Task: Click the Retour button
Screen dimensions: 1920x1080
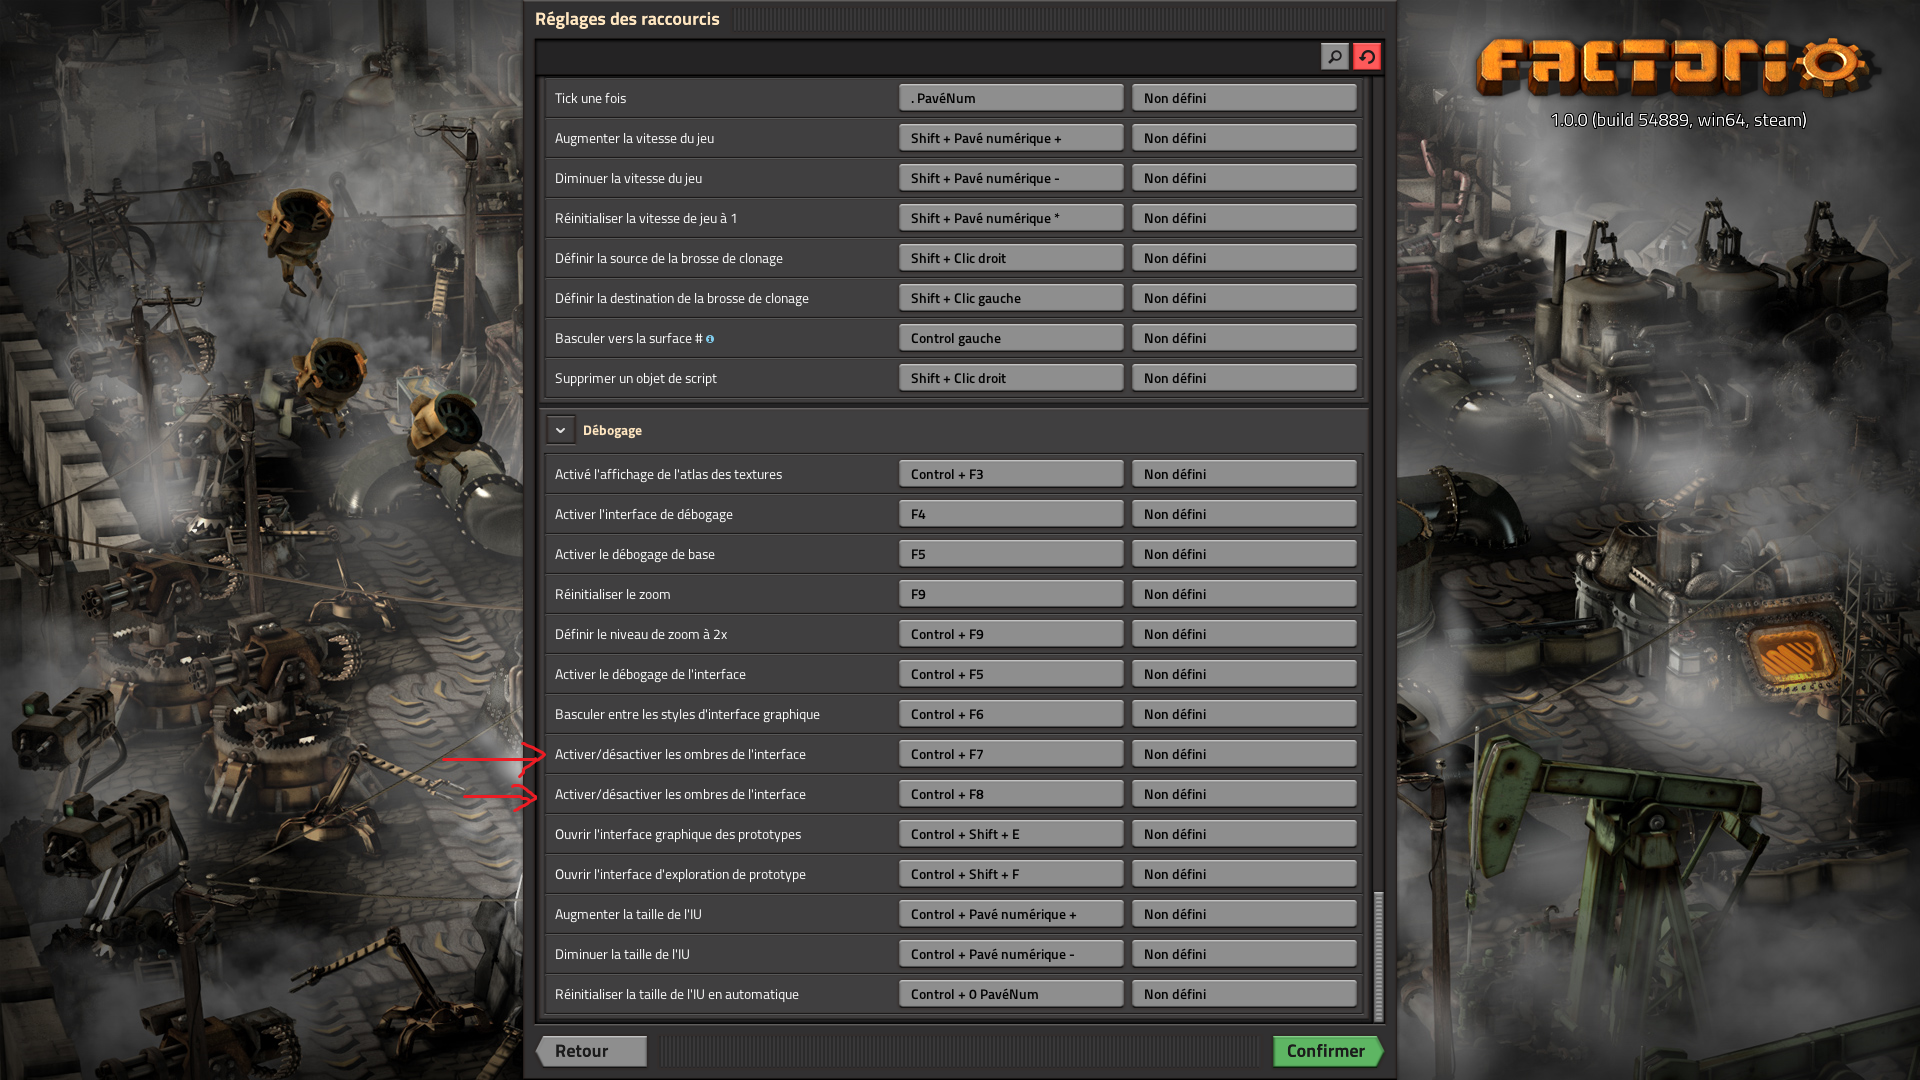Action: (x=591, y=1051)
